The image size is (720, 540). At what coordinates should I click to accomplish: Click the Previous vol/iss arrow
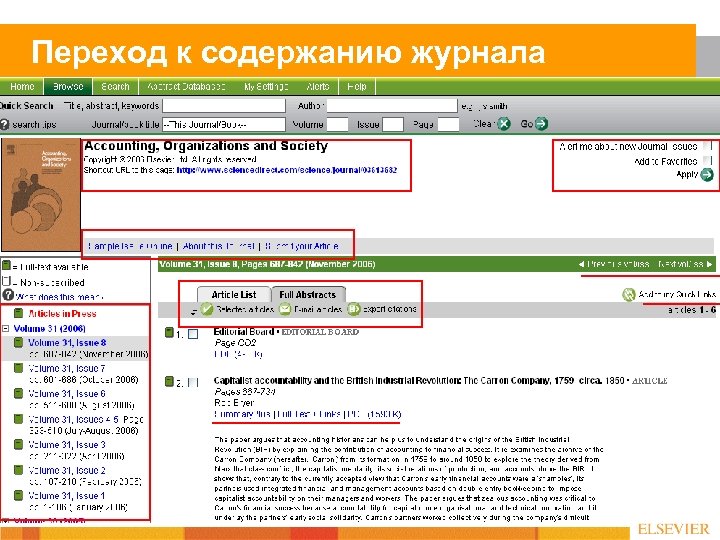(x=581, y=264)
